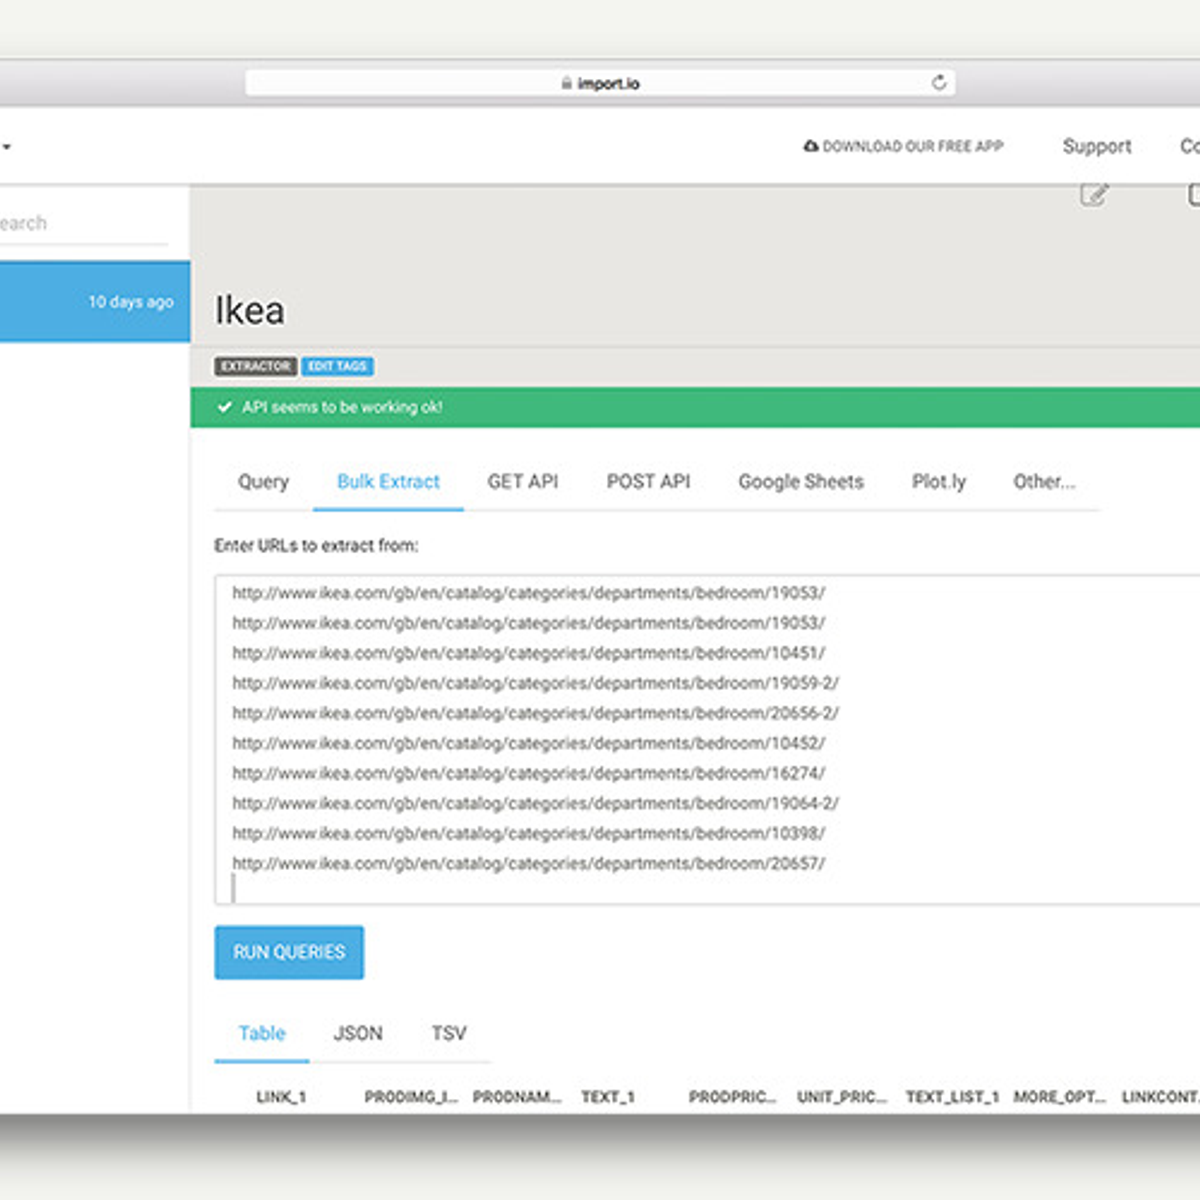Switch to the Bulk Extract tab

tap(388, 481)
